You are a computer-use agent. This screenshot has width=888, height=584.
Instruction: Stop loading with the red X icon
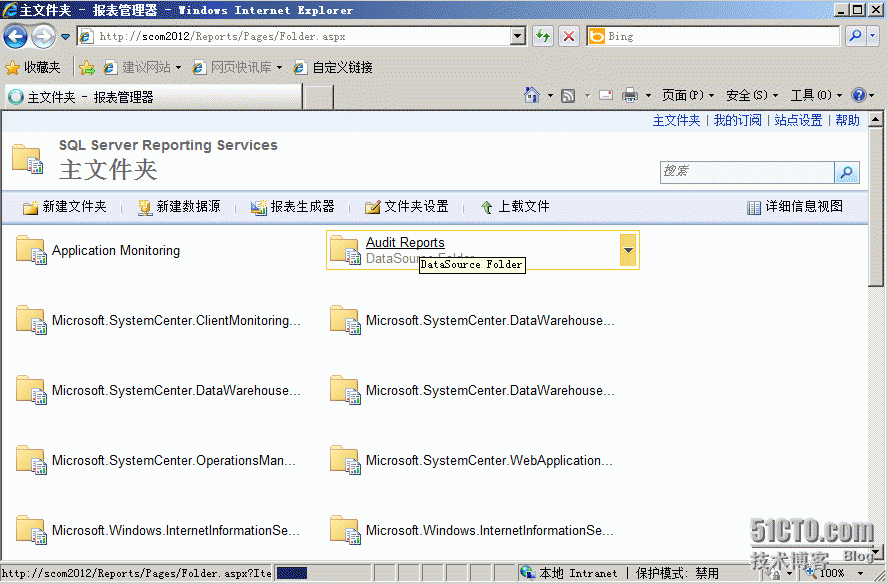[569, 36]
